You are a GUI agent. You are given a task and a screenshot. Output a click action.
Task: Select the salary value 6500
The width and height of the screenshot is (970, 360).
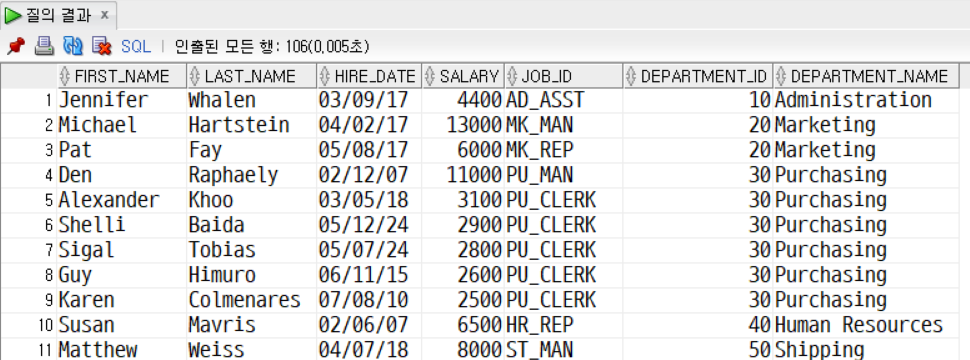point(463,325)
